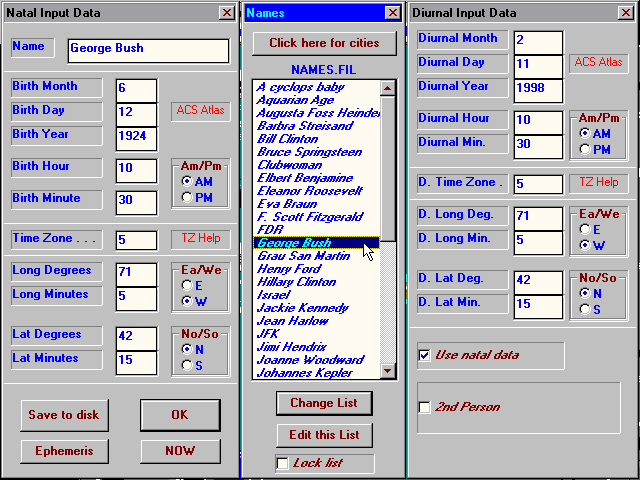Open TZ Help in Diurnal Input Data

click(599, 183)
